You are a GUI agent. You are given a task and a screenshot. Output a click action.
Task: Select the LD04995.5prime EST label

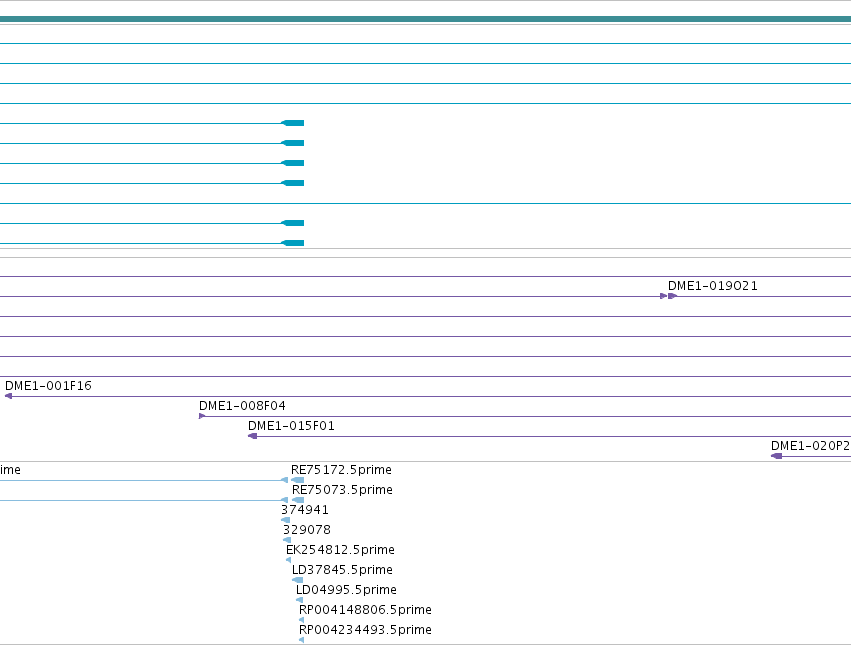(x=346, y=590)
